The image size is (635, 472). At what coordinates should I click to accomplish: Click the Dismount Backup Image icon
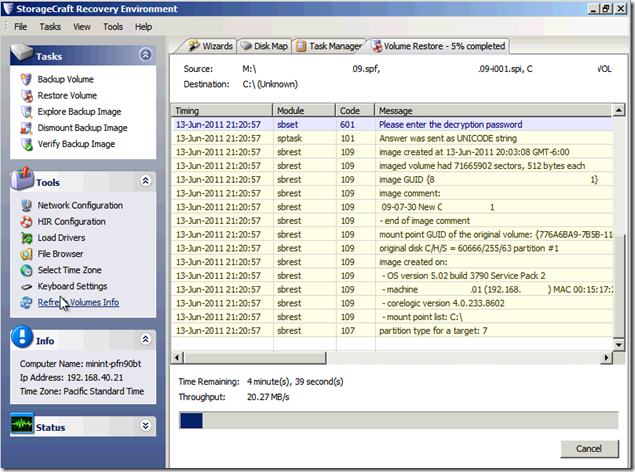pos(26,128)
